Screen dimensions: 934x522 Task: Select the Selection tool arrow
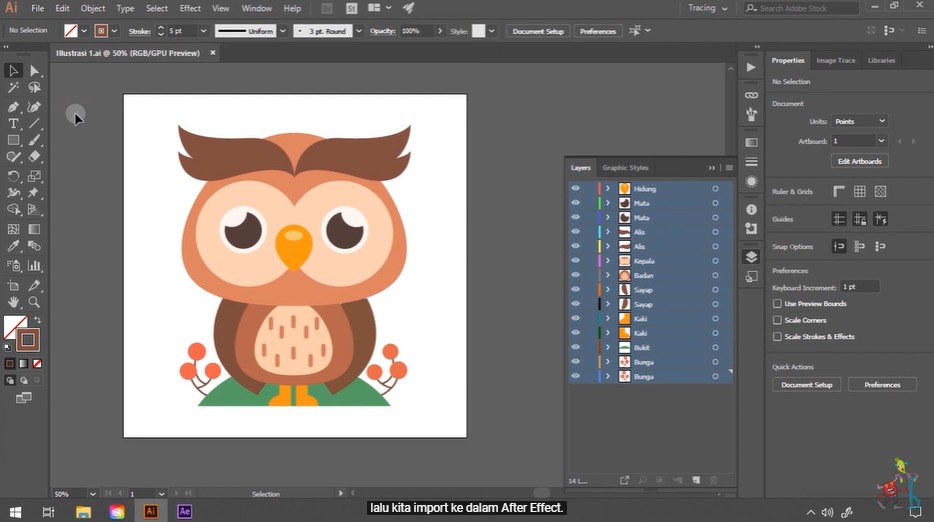click(14, 71)
